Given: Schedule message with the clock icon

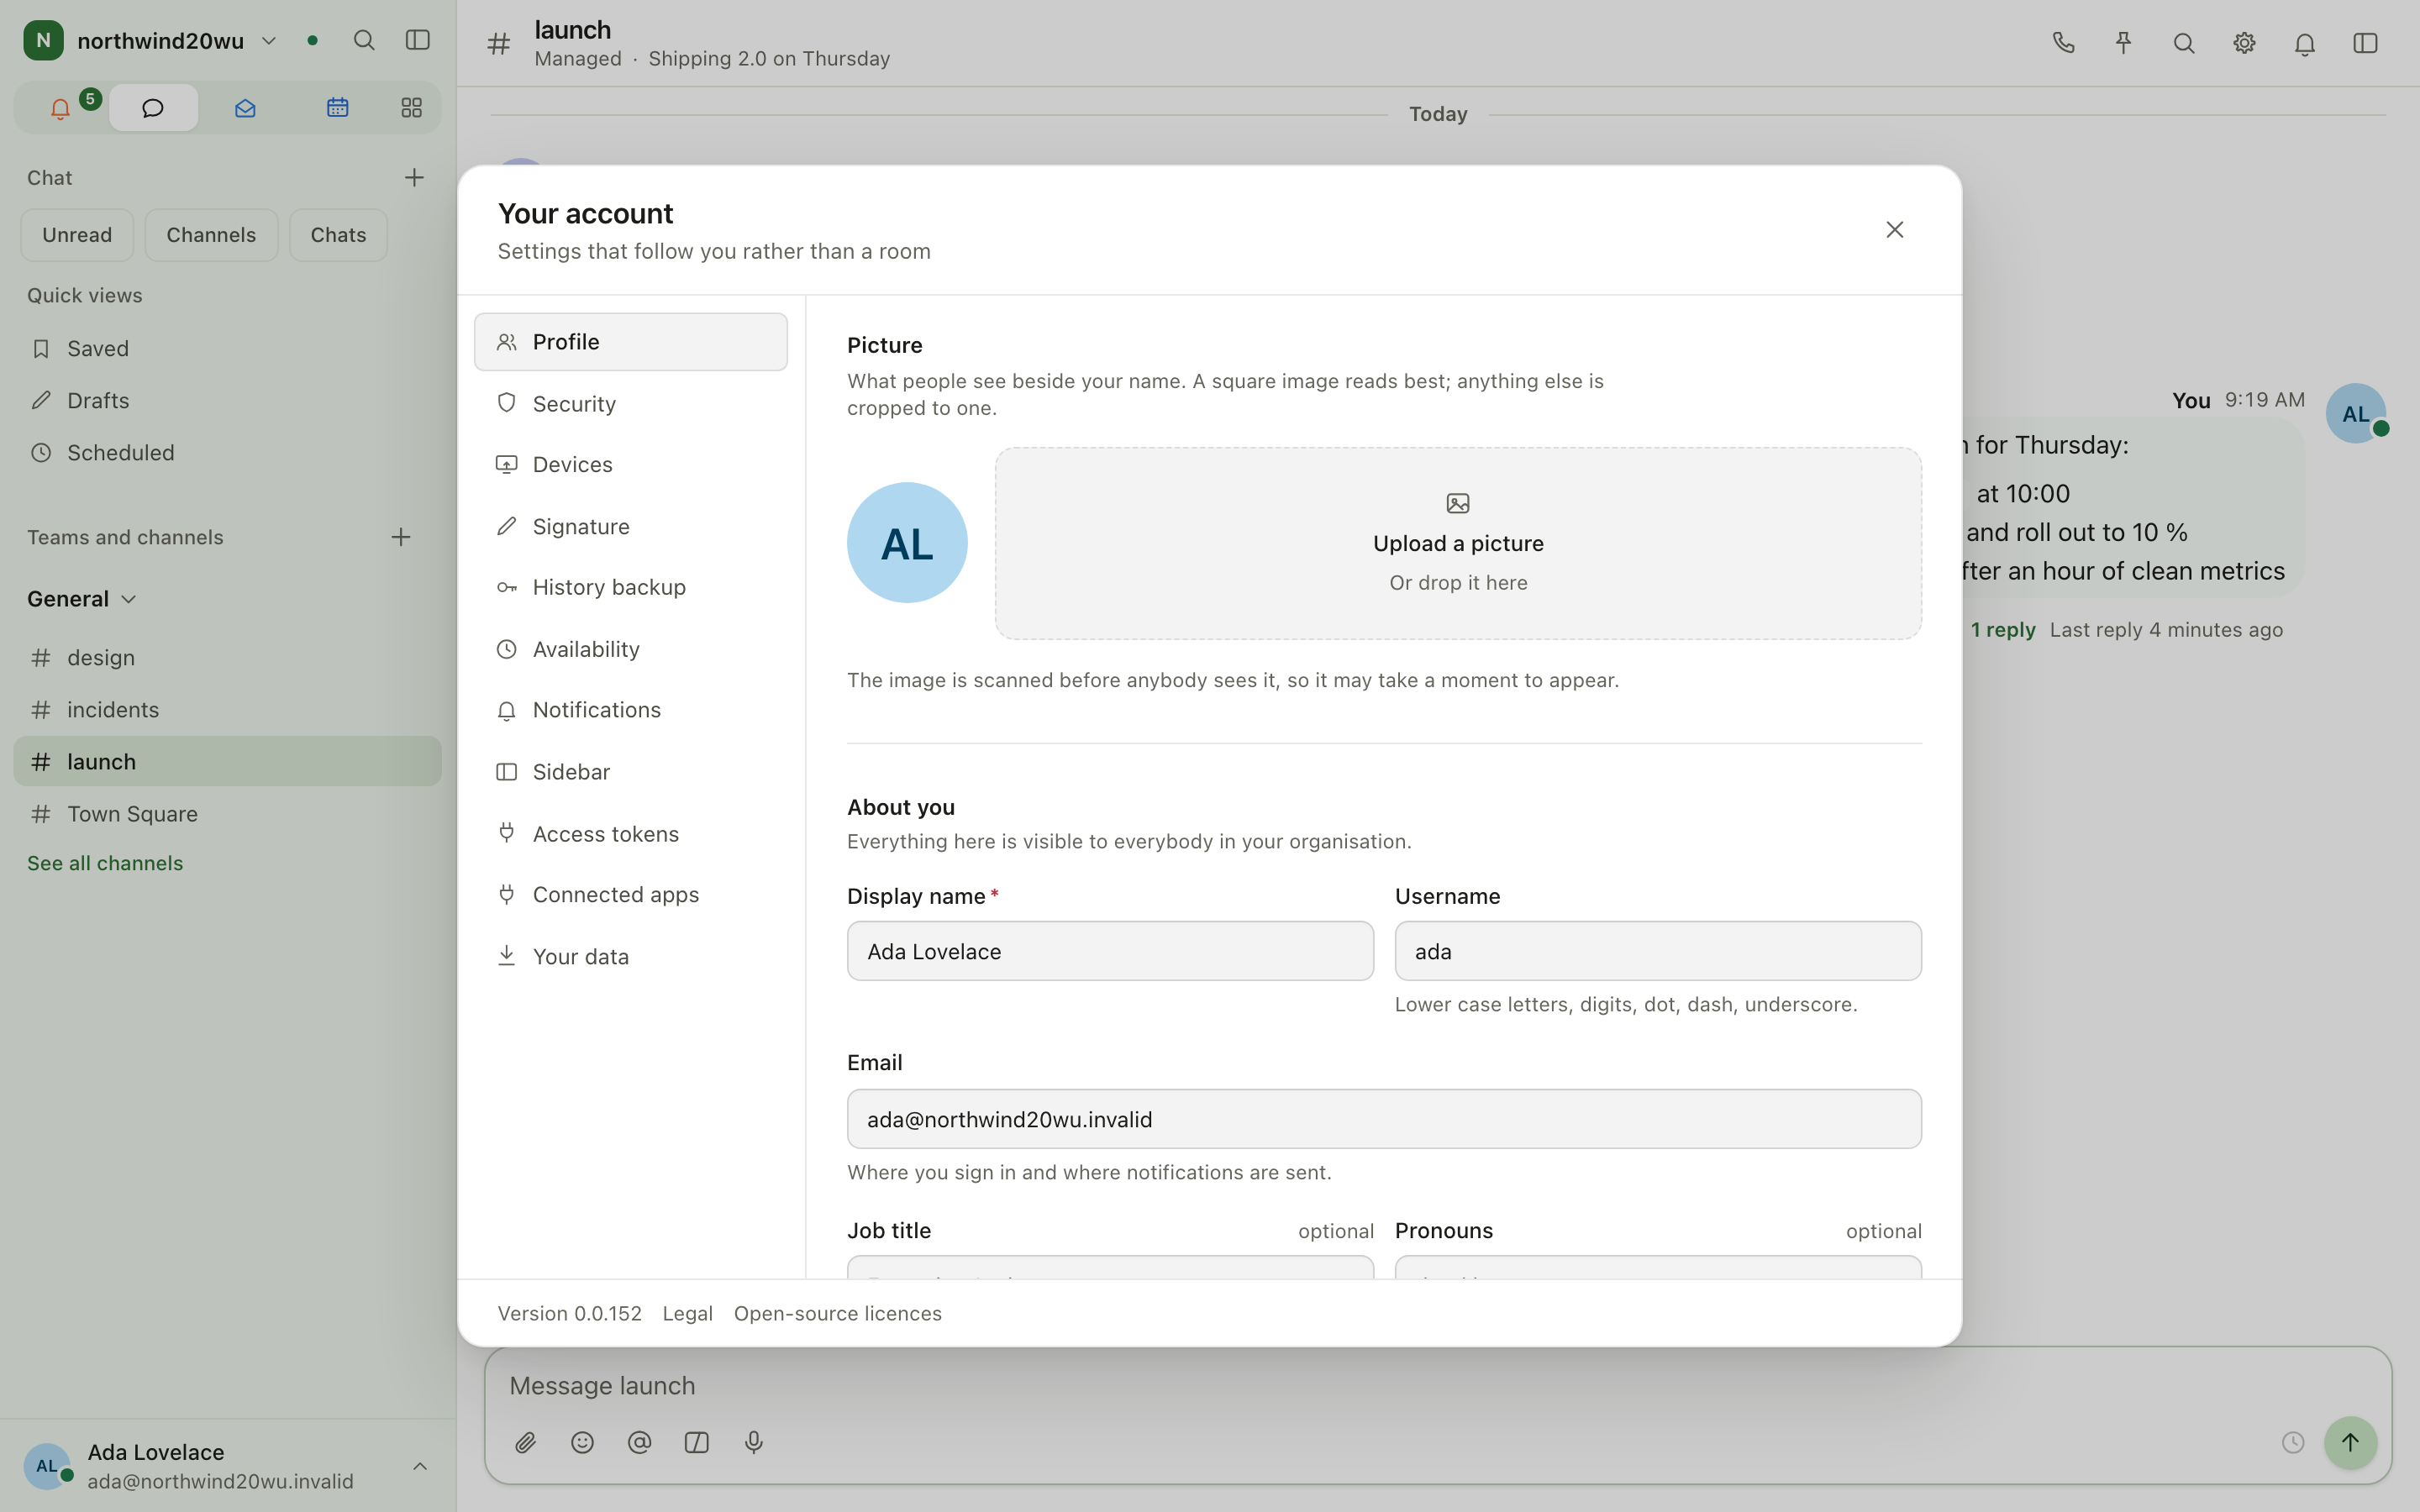Looking at the screenshot, I should 2293,1443.
